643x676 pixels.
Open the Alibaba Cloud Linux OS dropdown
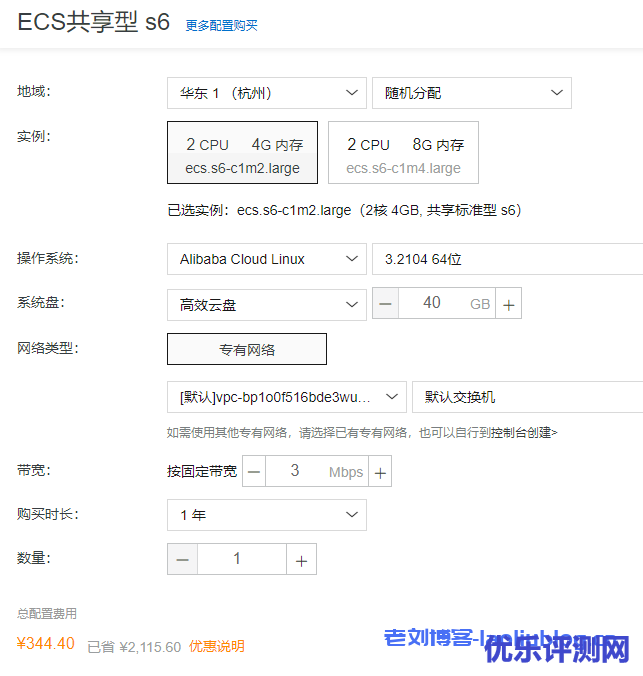(x=266, y=259)
